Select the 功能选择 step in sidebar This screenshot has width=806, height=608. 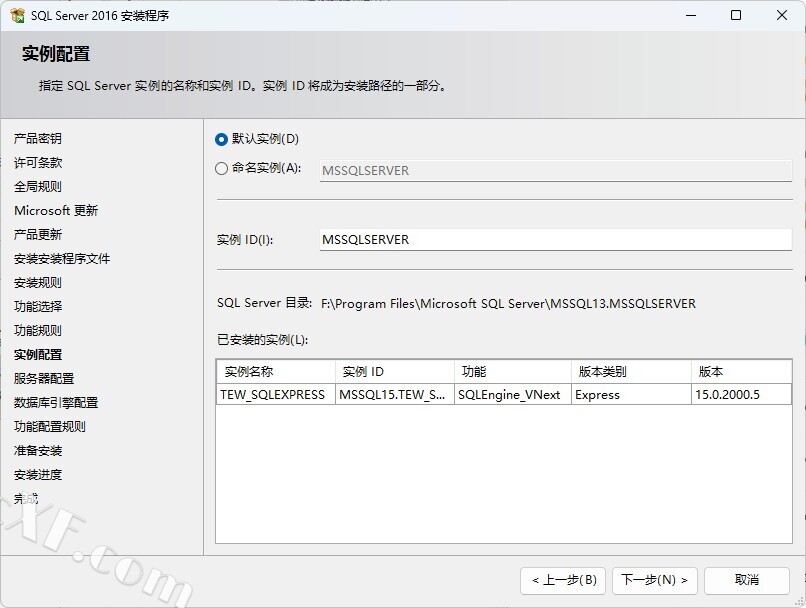38,306
